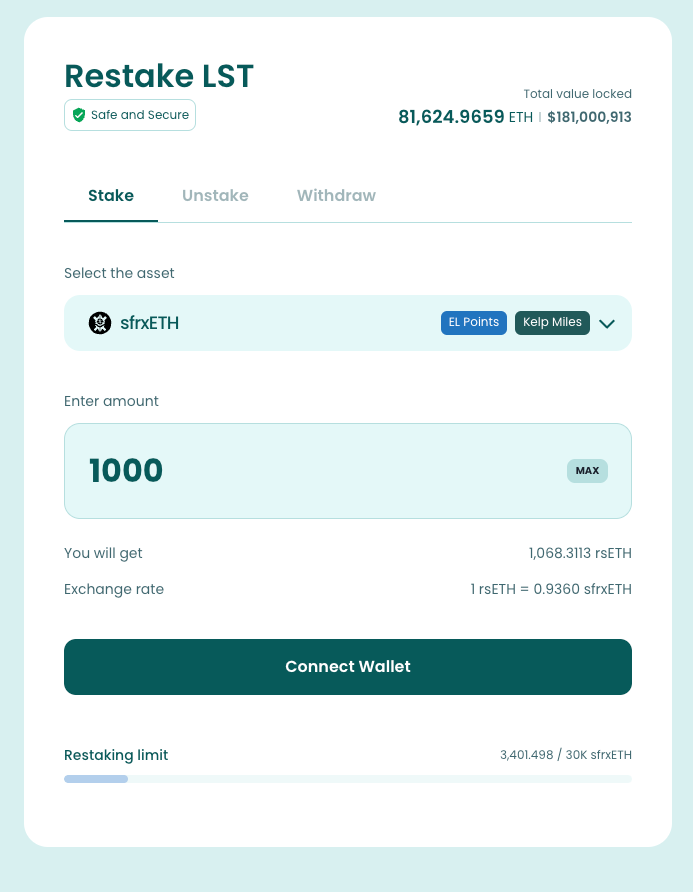Switch to the Unstake tab

[x=215, y=196]
